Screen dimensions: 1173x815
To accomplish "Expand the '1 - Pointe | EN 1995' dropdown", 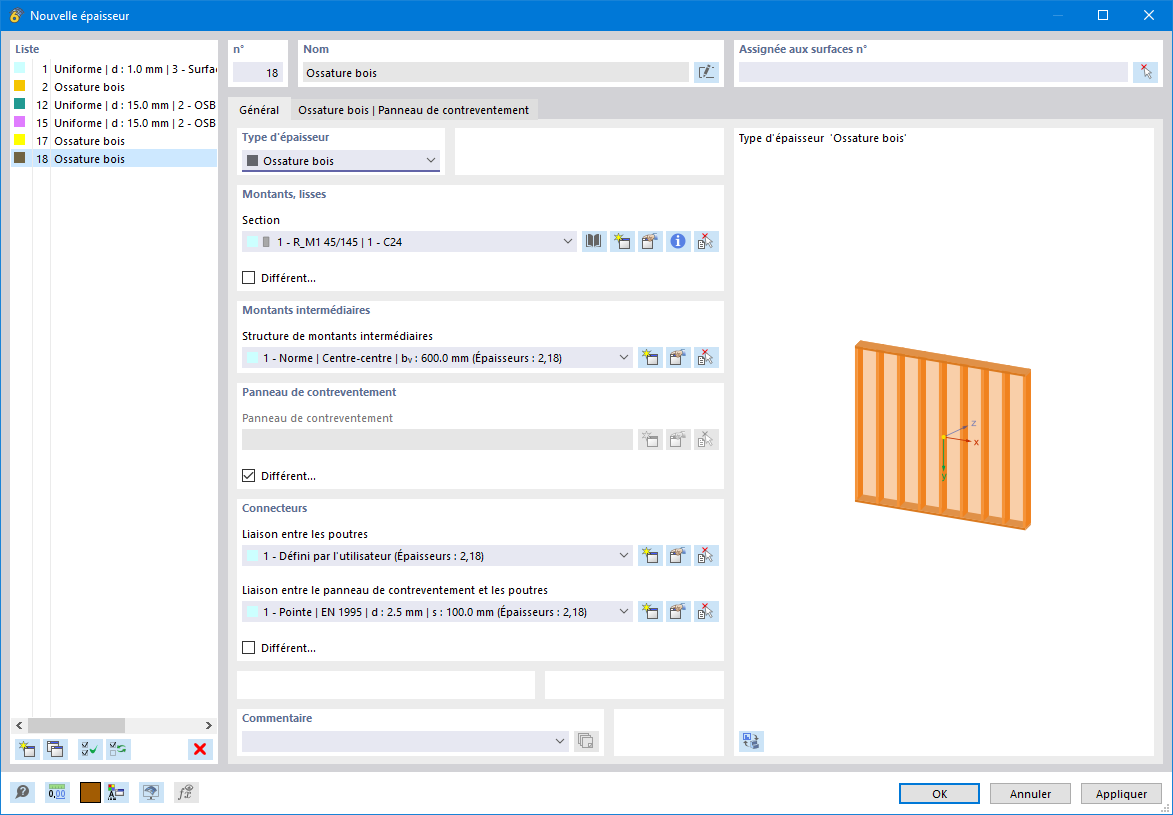I will coord(438,612).
